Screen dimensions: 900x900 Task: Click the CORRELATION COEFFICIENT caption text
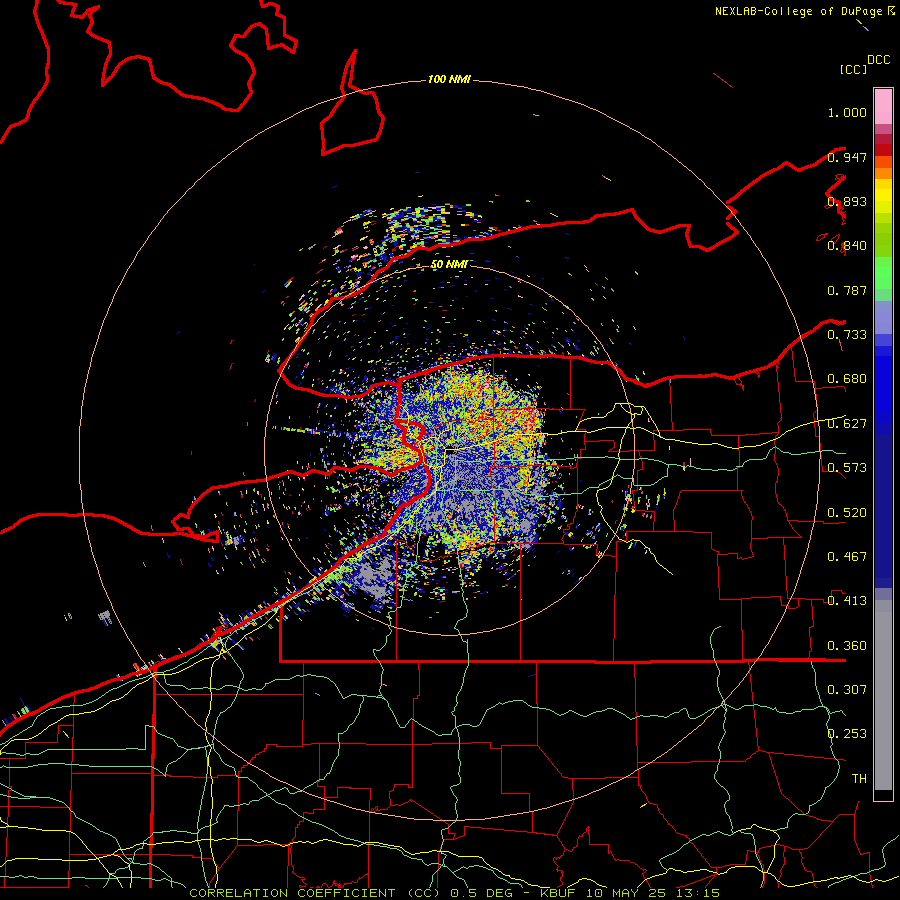(x=292, y=893)
